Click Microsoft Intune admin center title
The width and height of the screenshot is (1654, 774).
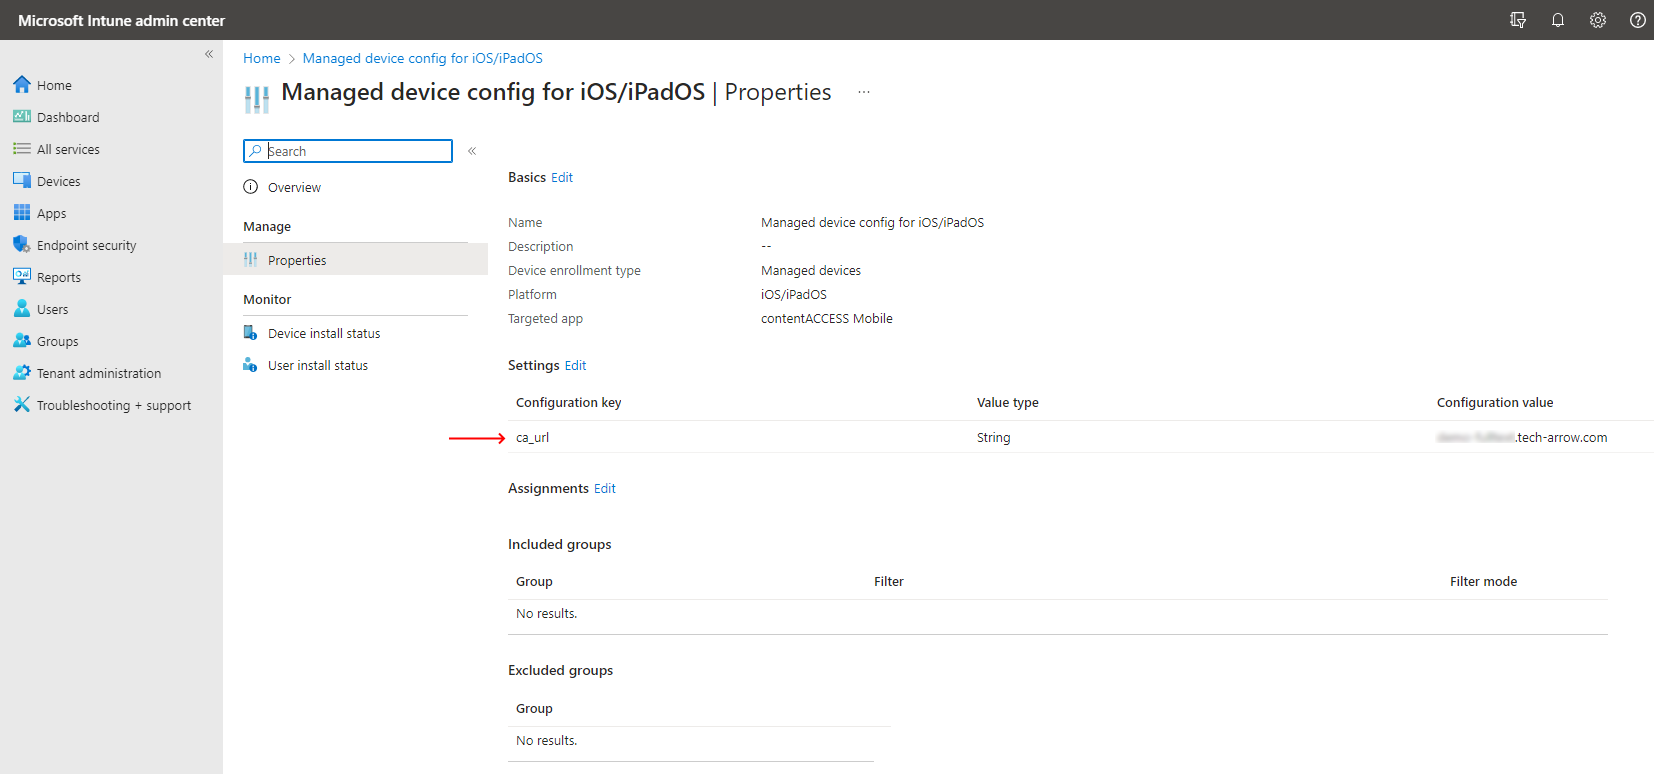click(x=121, y=20)
